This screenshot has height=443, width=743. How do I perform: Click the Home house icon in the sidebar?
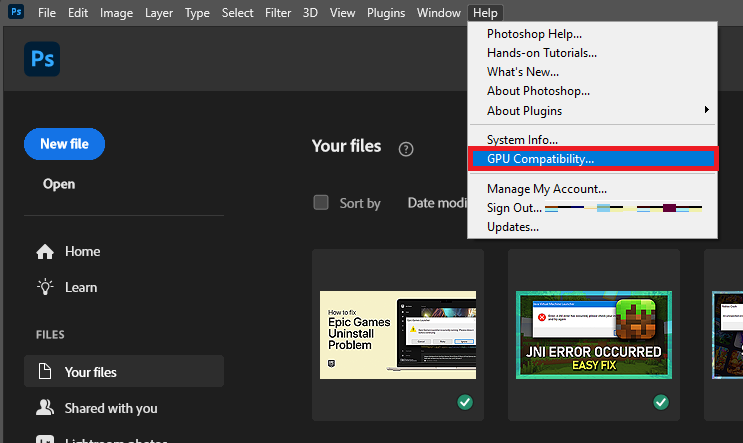tap(44, 252)
